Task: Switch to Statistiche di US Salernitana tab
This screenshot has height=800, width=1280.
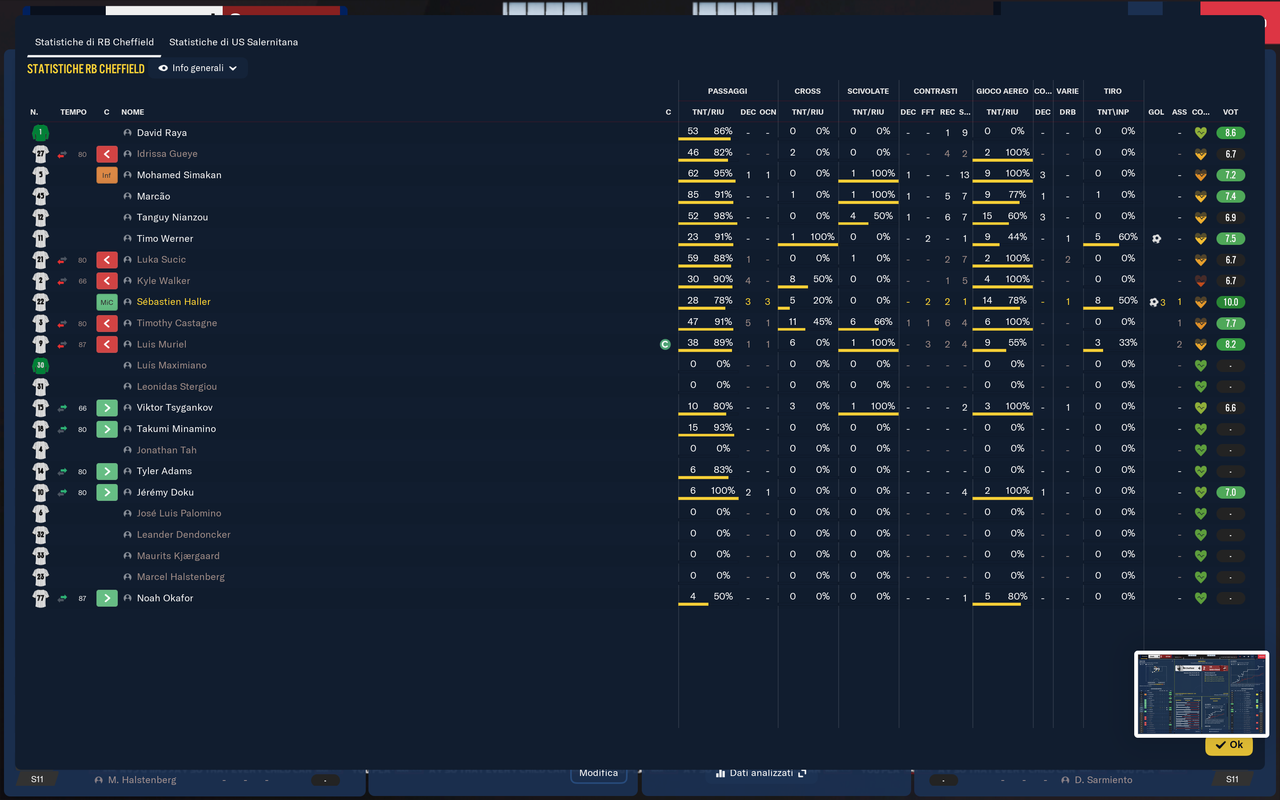Action: pos(233,42)
